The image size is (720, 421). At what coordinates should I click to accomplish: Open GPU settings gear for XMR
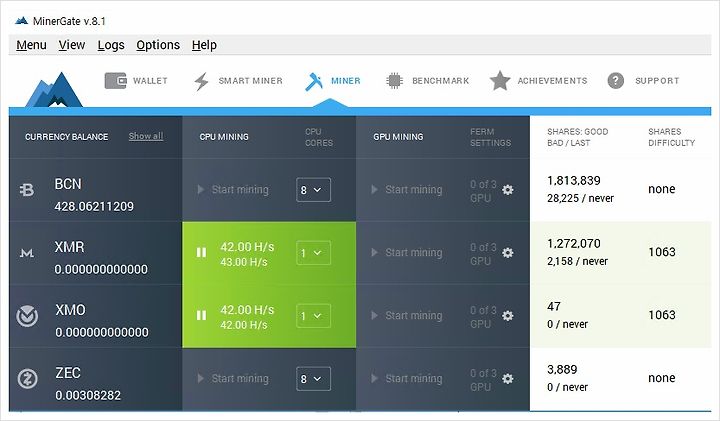click(507, 253)
